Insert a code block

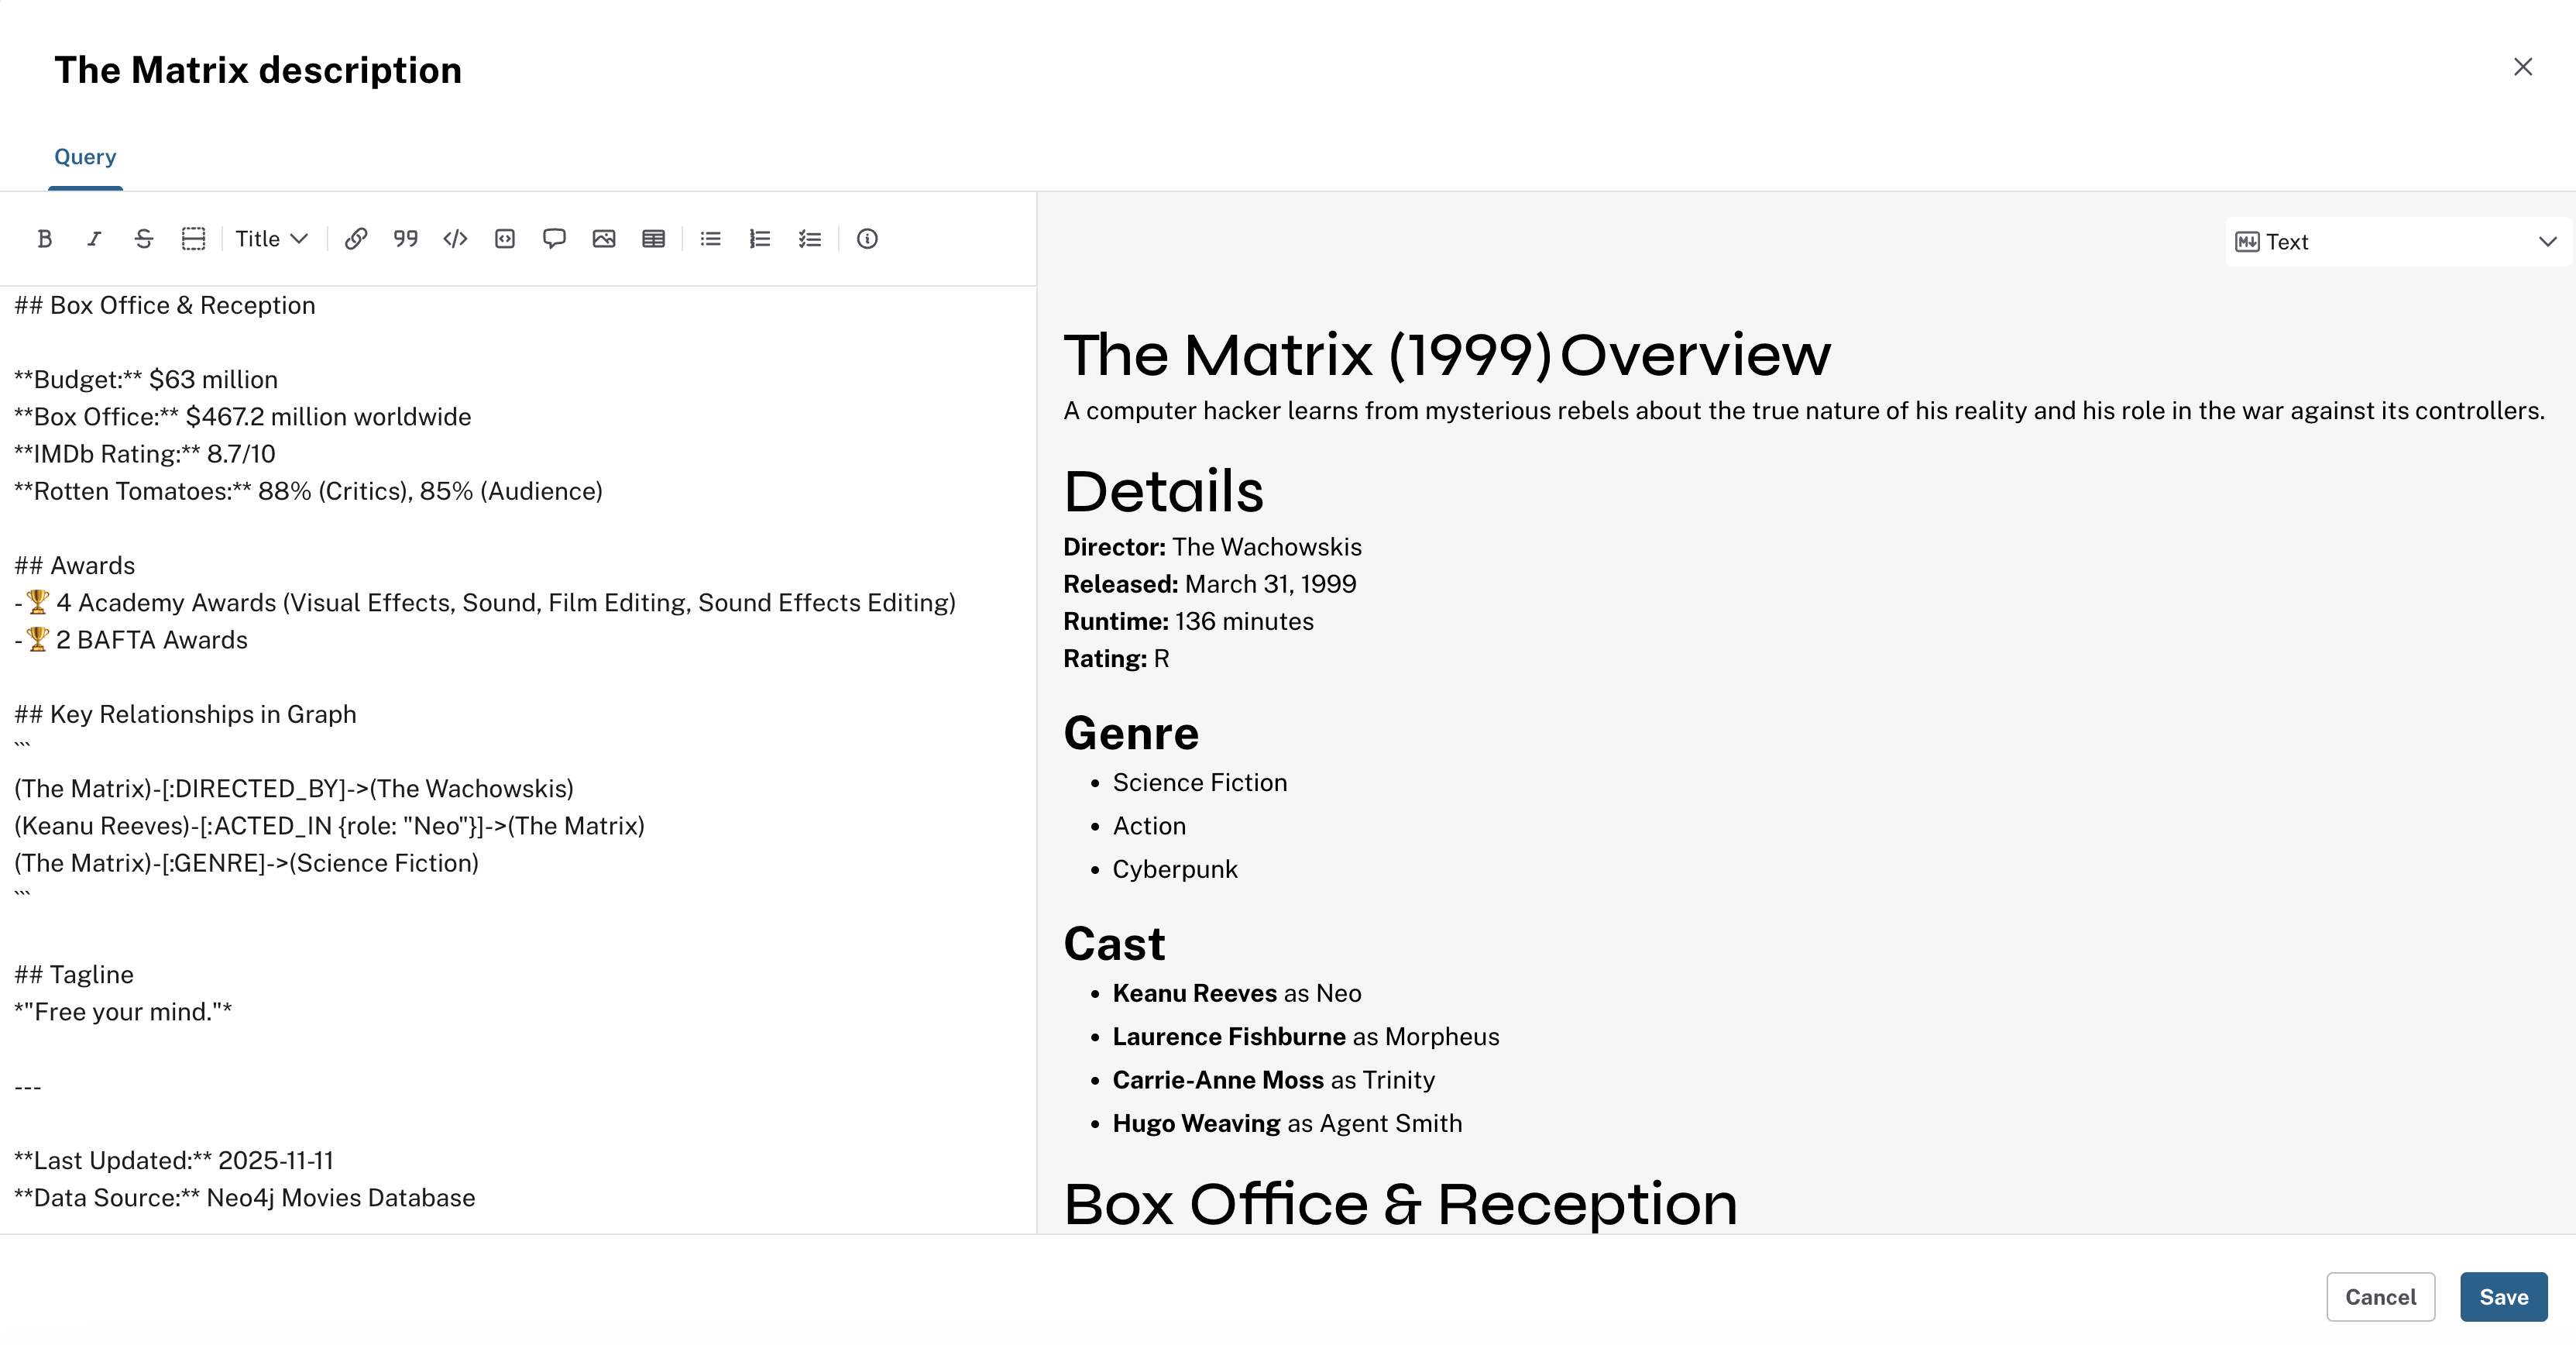505,239
